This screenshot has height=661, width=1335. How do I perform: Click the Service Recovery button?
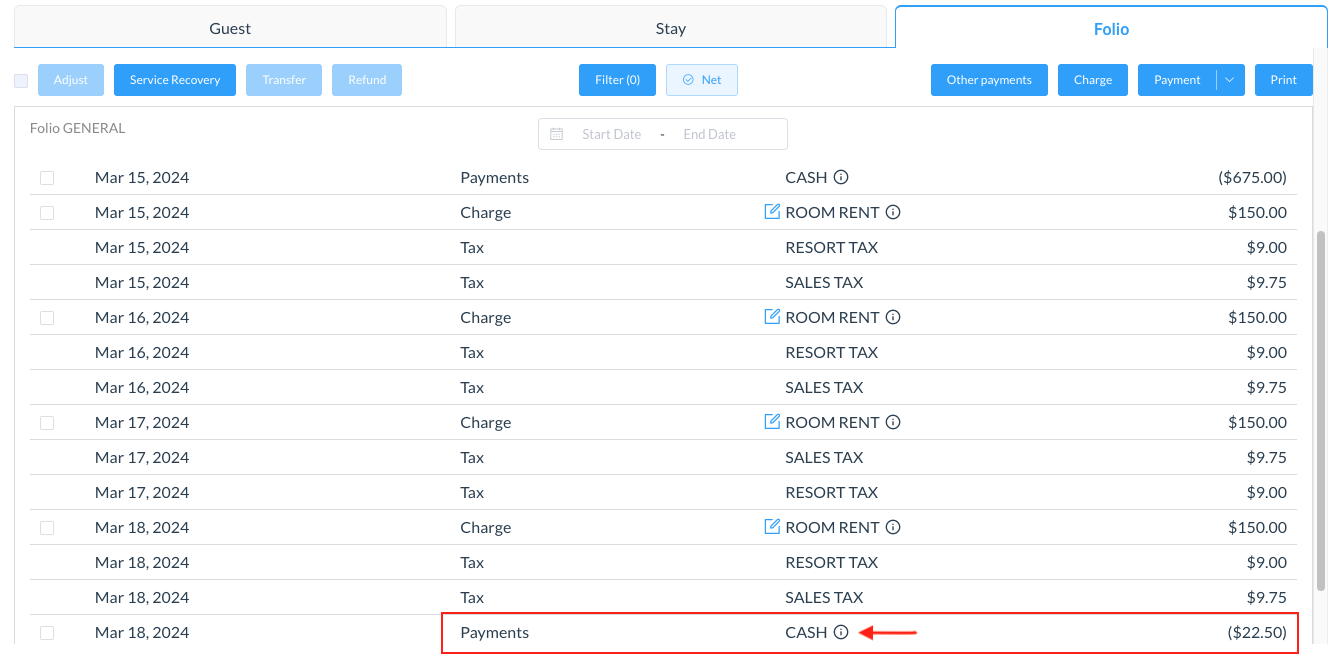coord(175,80)
